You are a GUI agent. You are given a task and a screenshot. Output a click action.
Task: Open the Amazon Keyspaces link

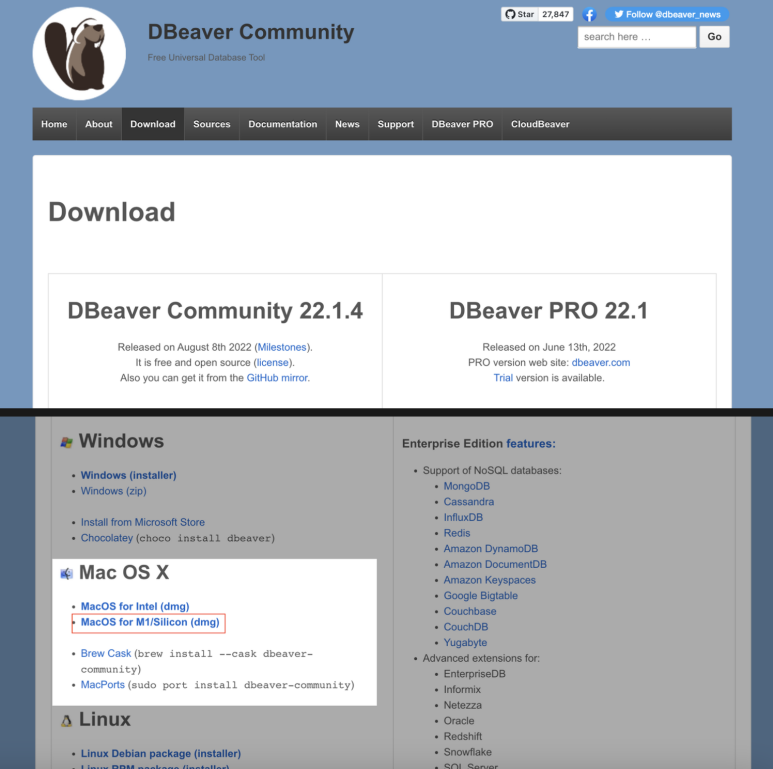(x=490, y=580)
